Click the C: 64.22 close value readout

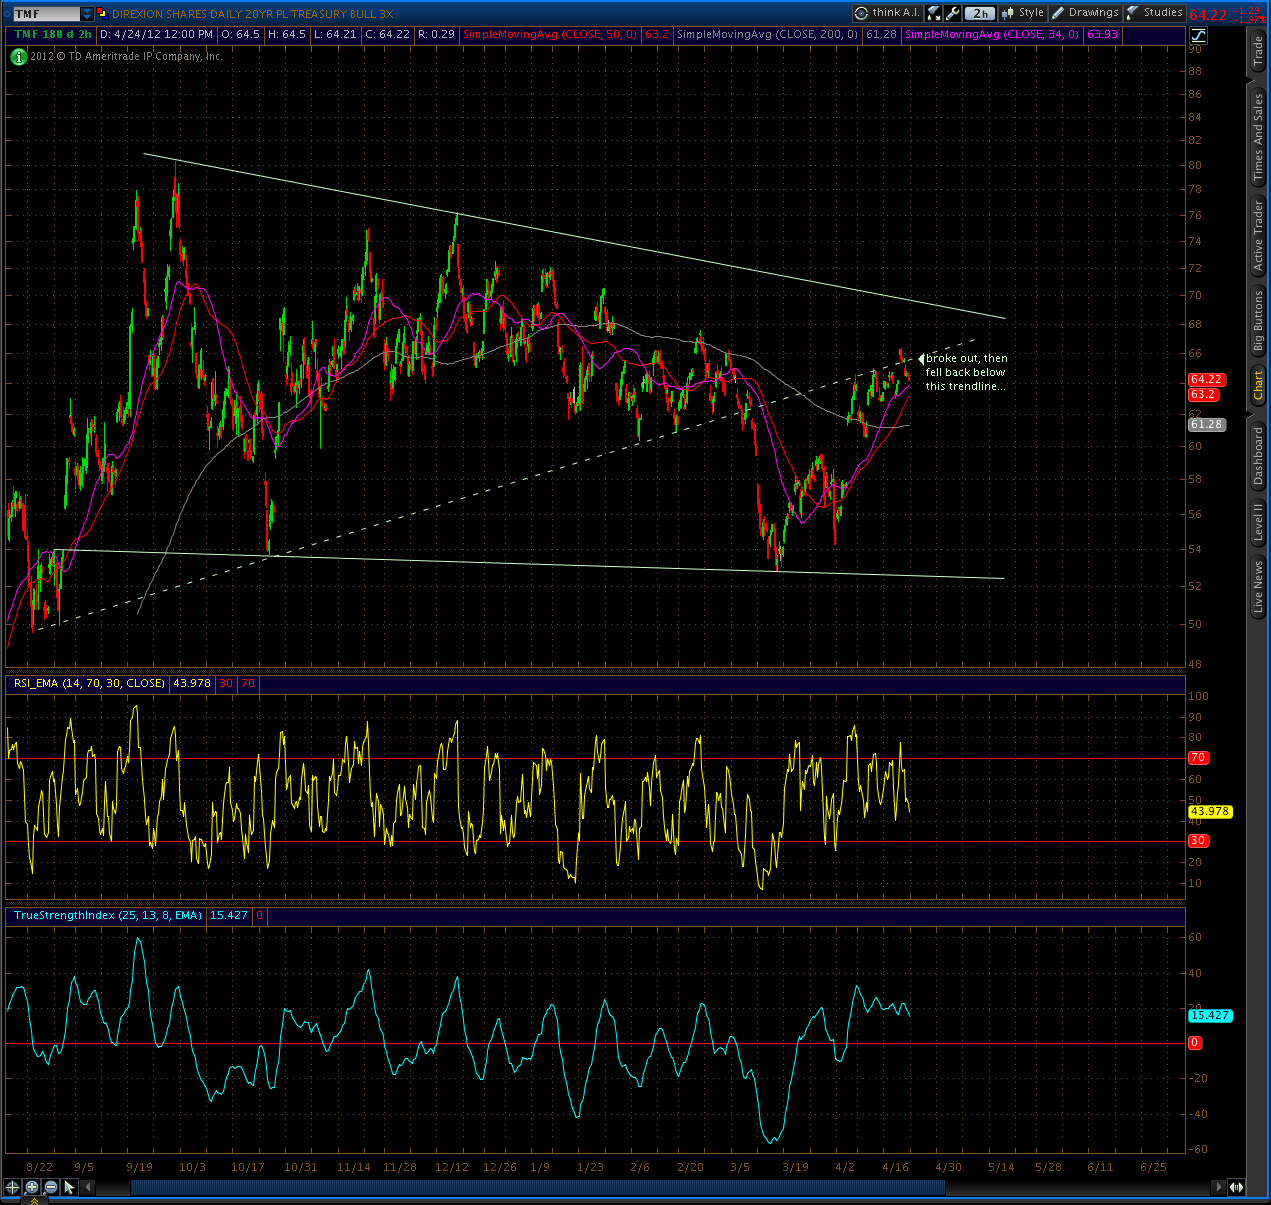pyautogui.click(x=388, y=35)
